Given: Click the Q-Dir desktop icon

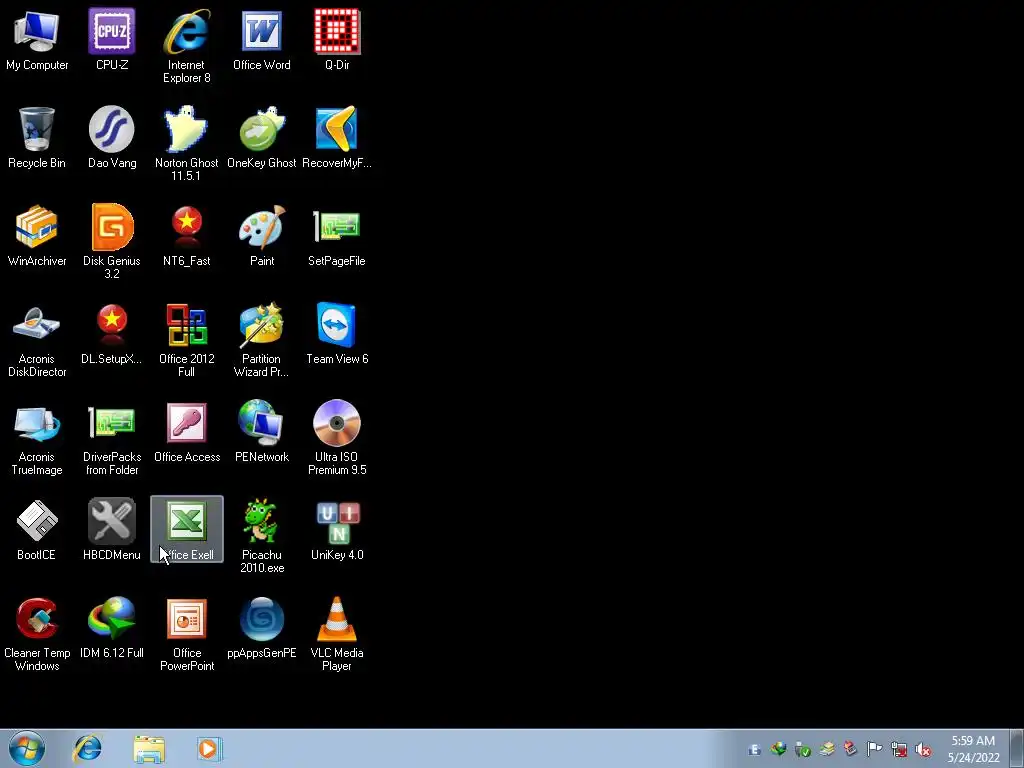Looking at the screenshot, I should coord(337,39).
